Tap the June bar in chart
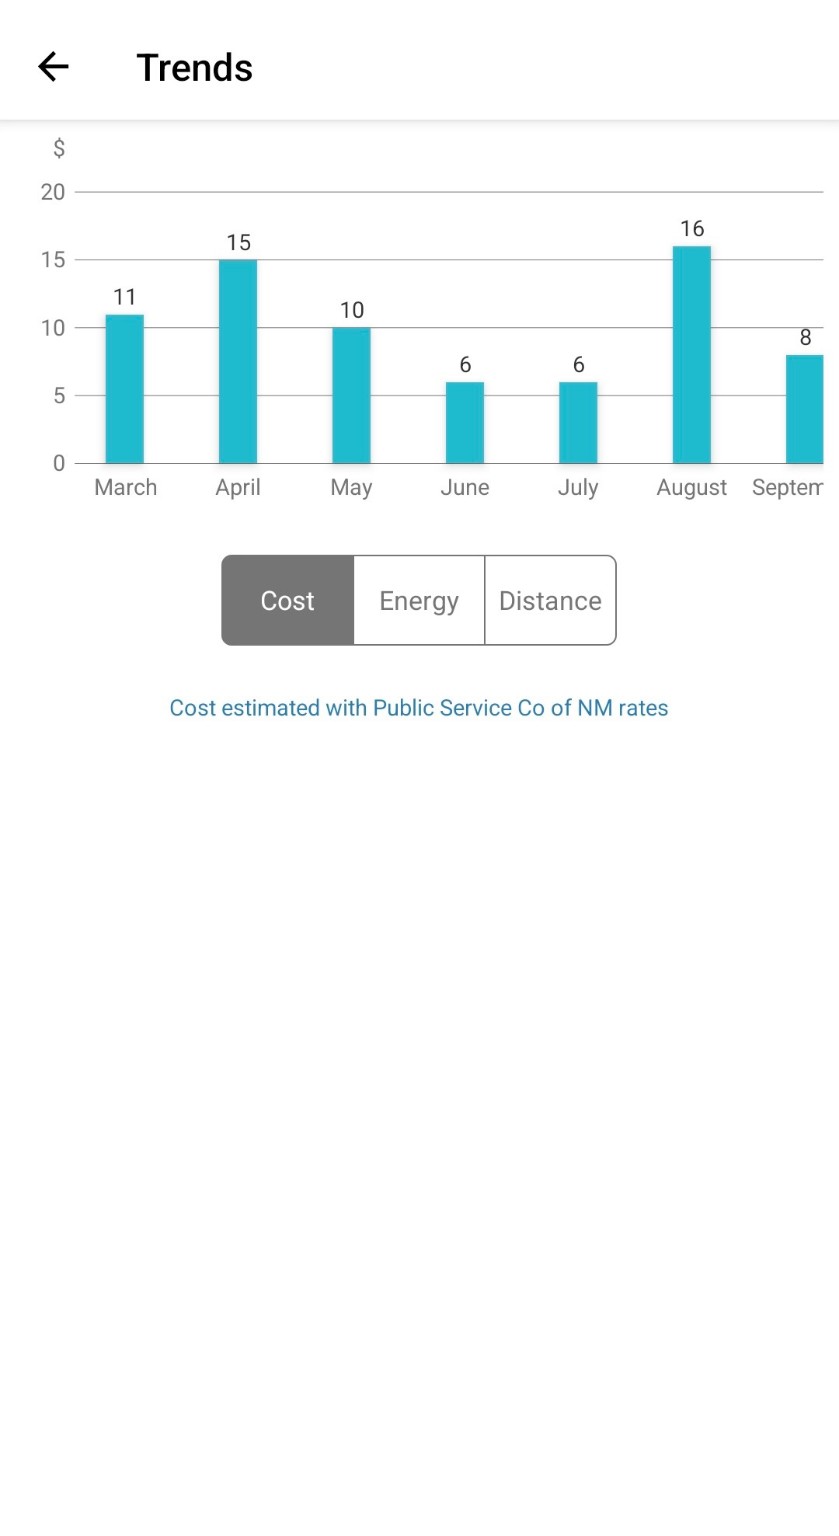 [465, 423]
